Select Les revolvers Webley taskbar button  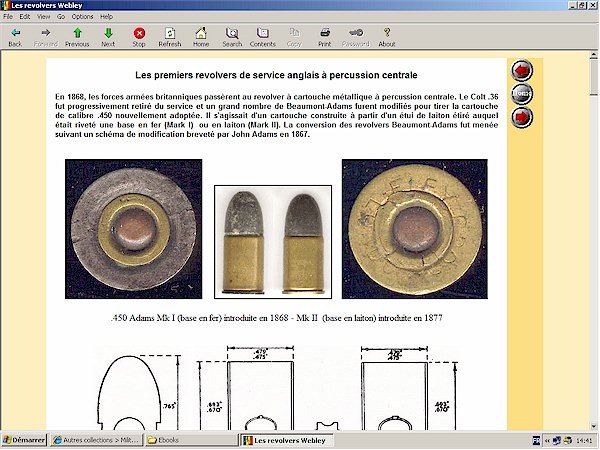coord(286,440)
